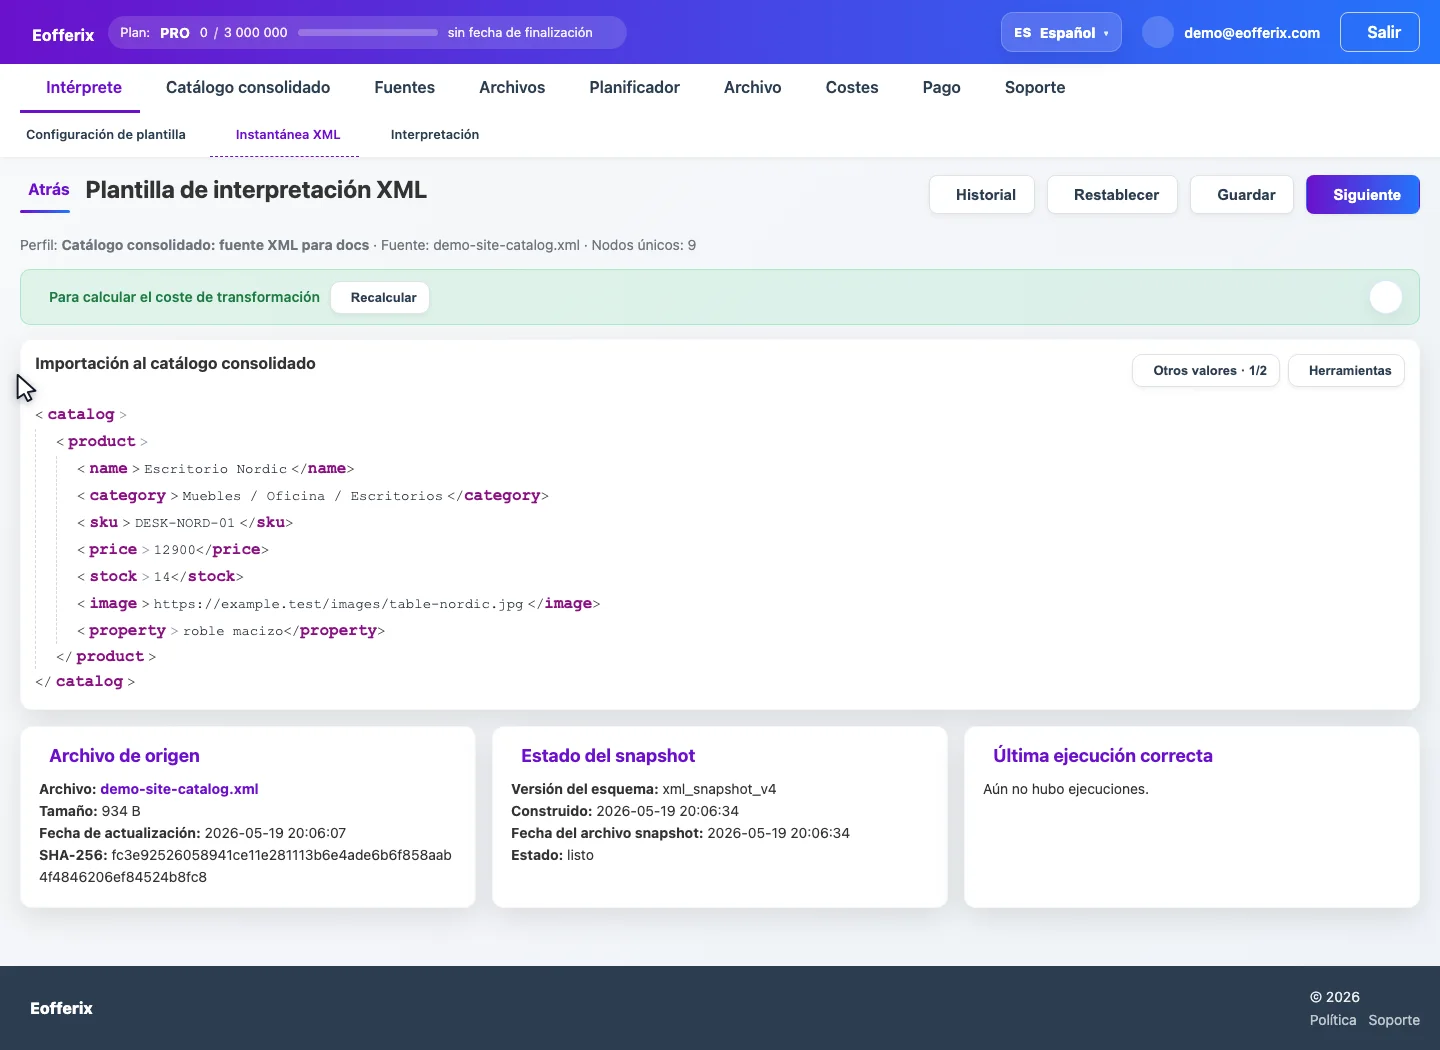1440x1050 pixels.
Task: Click the 'Estado: listo' status text
Action: click(552, 855)
